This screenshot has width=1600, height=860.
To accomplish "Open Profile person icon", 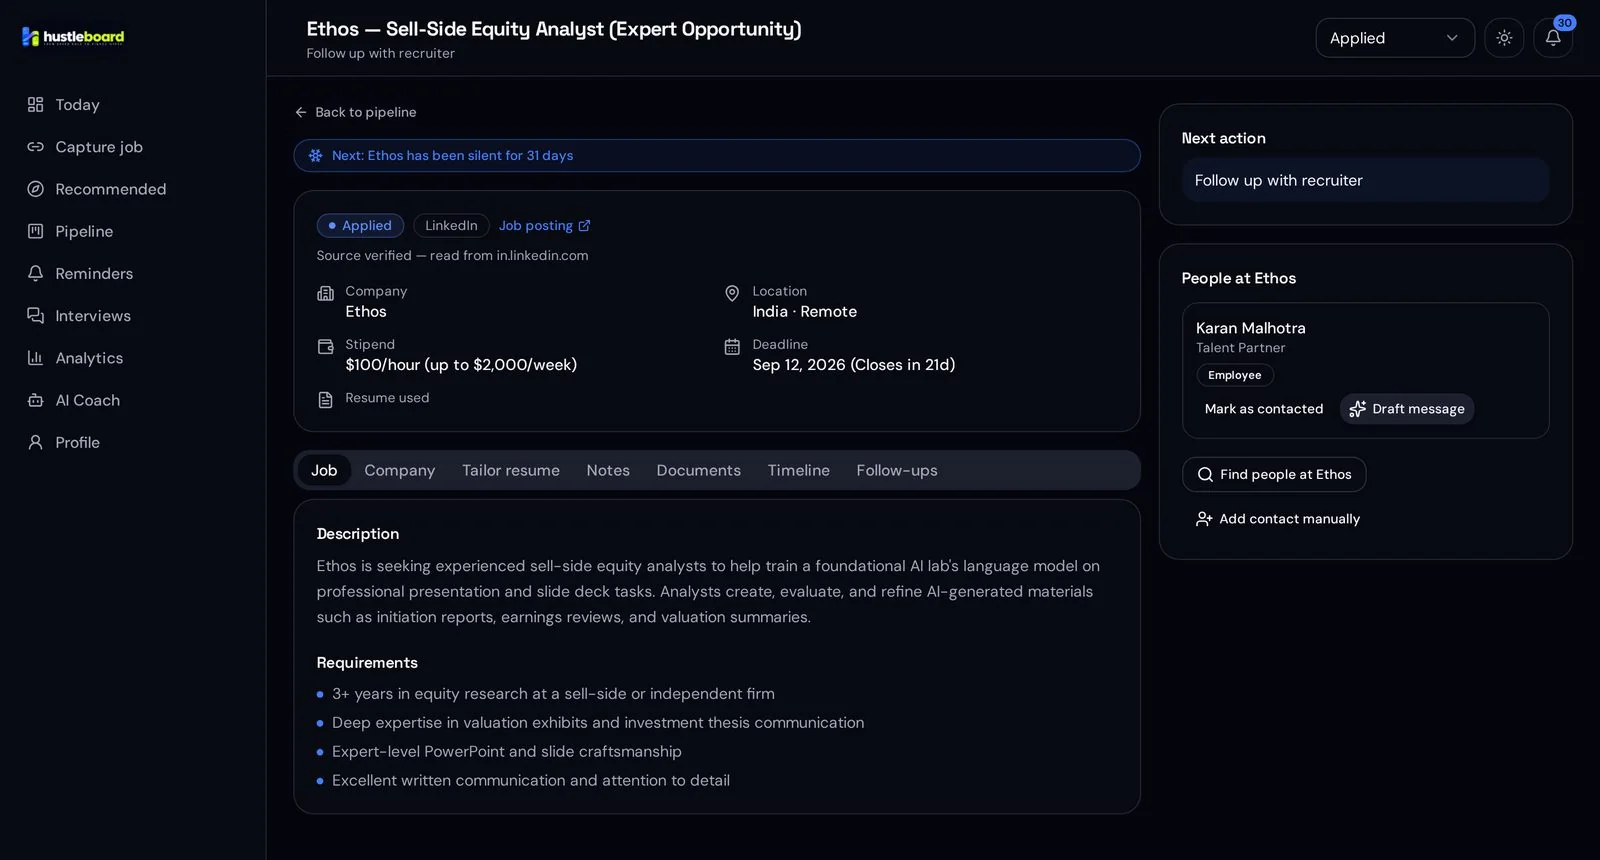I will click(35, 442).
